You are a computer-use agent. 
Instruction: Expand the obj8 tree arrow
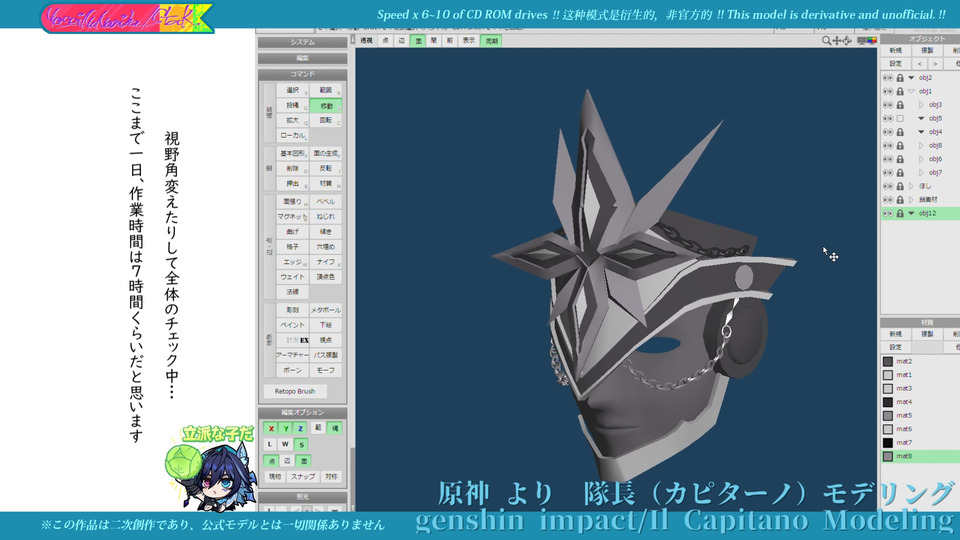921,146
